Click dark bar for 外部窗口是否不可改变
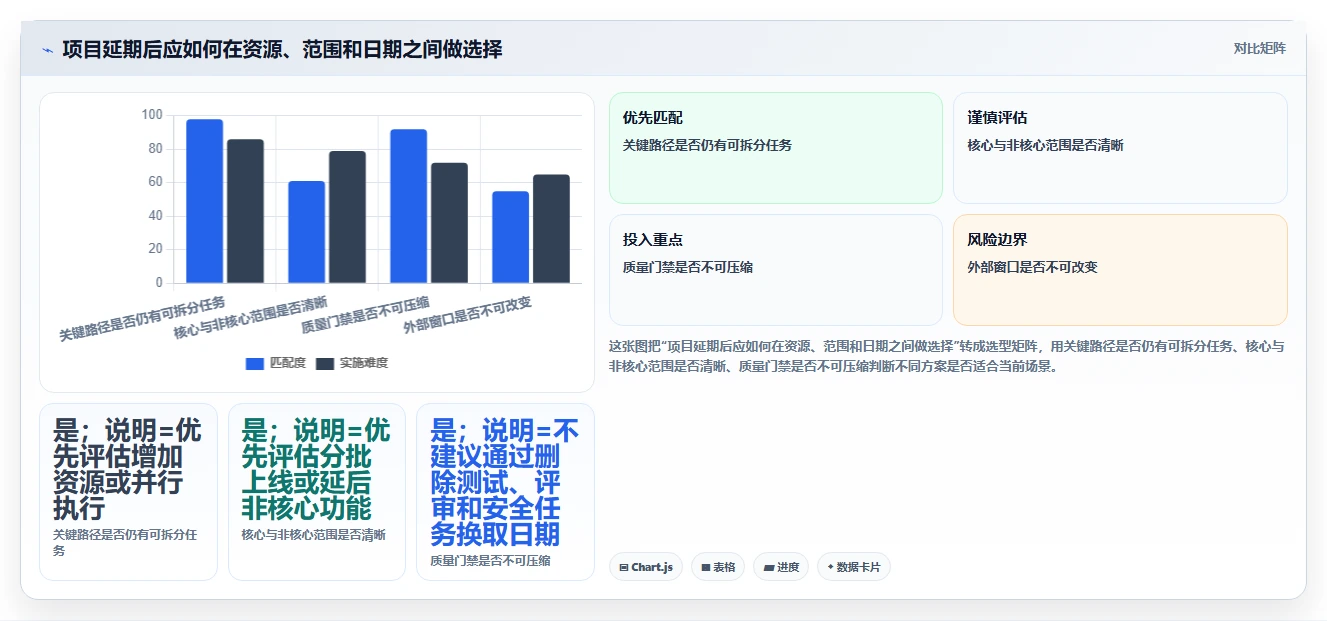The image size is (1327, 621). pyautogui.click(x=551, y=229)
